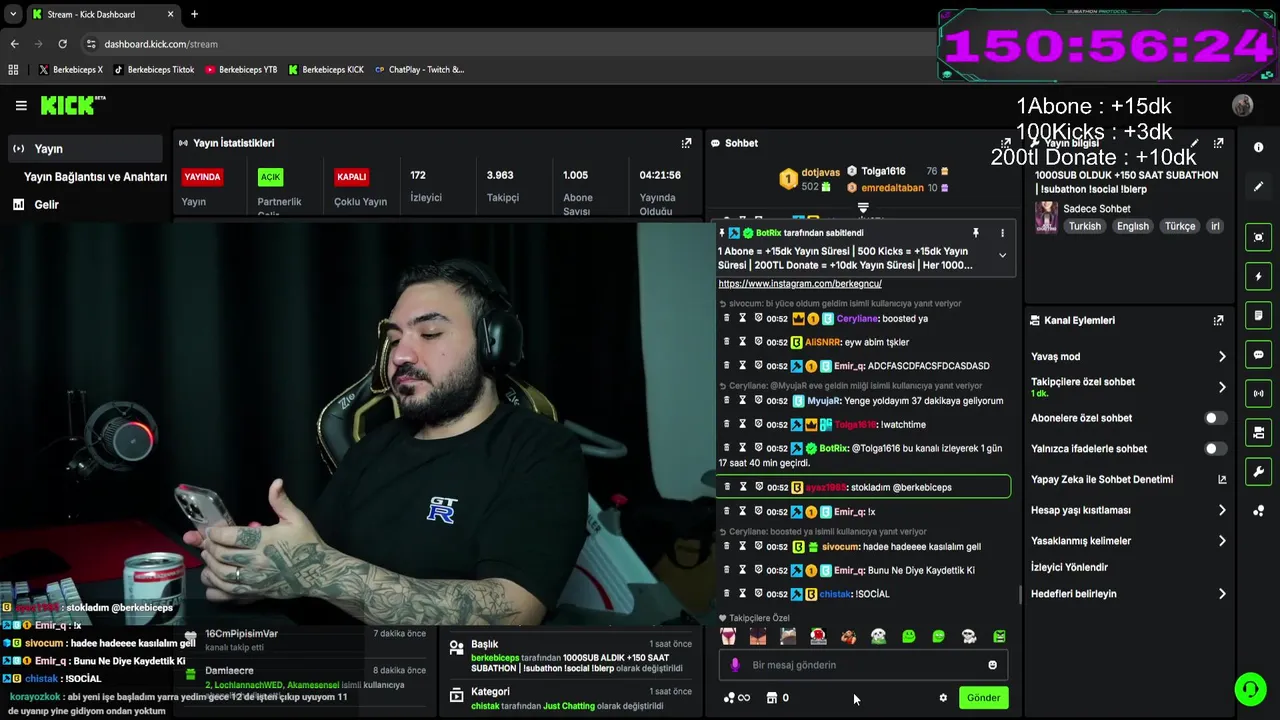Click the lightning bolt icon in right sidebar

click(1258, 276)
